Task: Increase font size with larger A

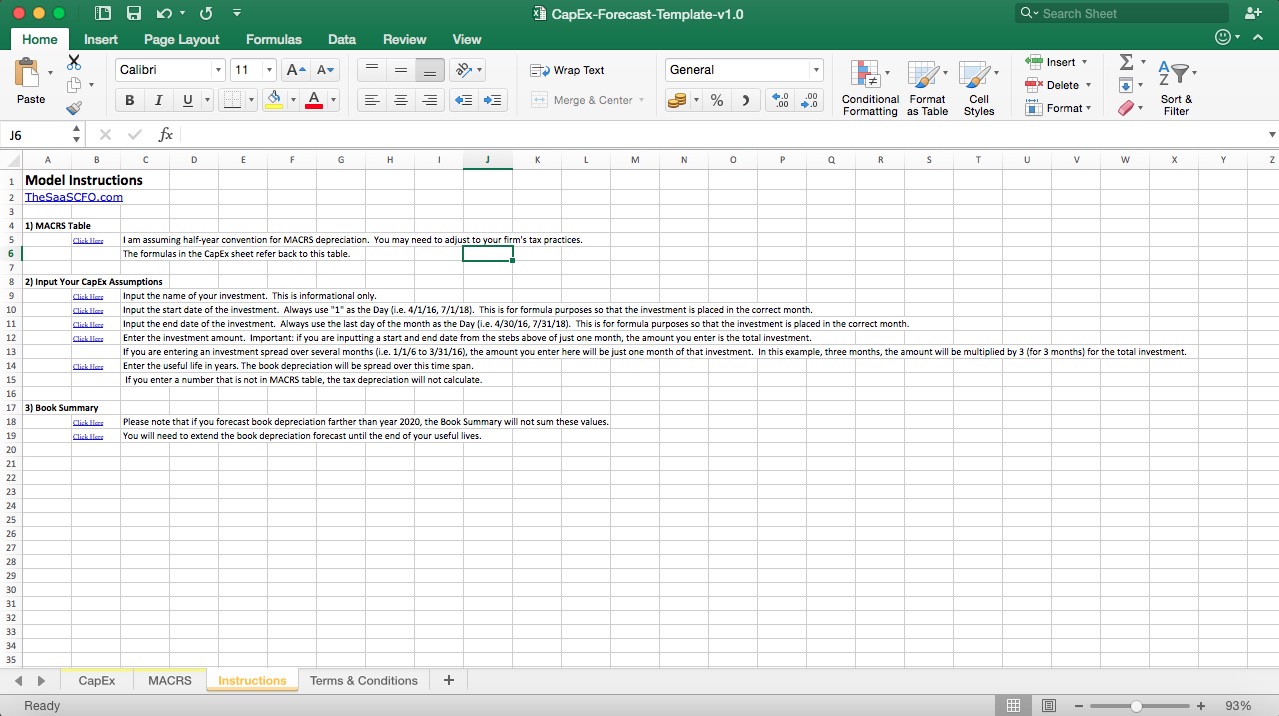Action: tap(295, 70)
